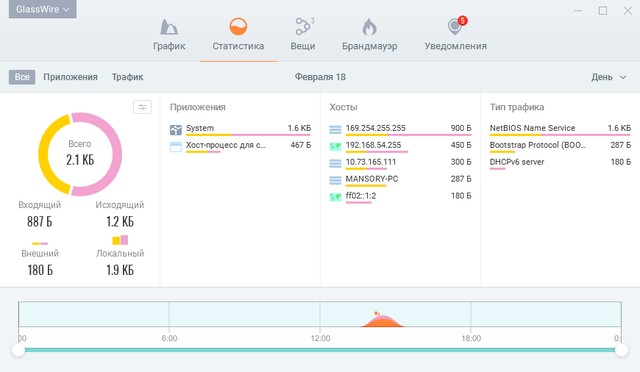Open the График tab label

(169, 46)
